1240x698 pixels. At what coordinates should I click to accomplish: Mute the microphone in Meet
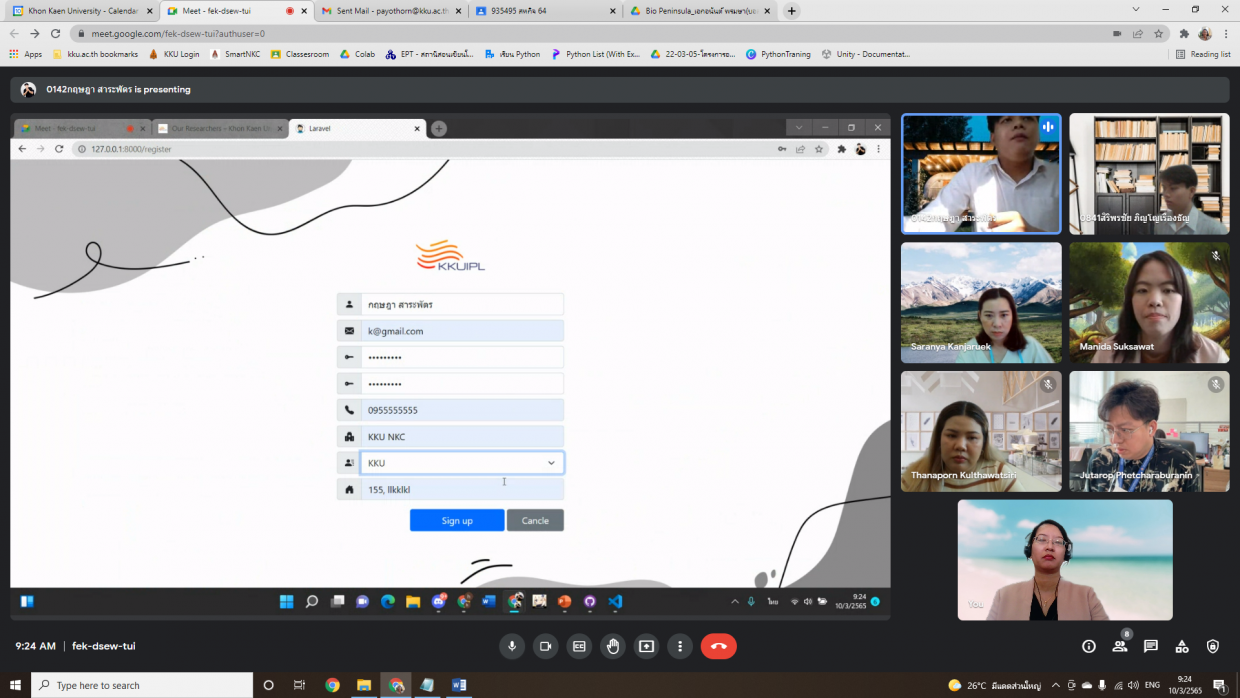[x=512, y=646]
